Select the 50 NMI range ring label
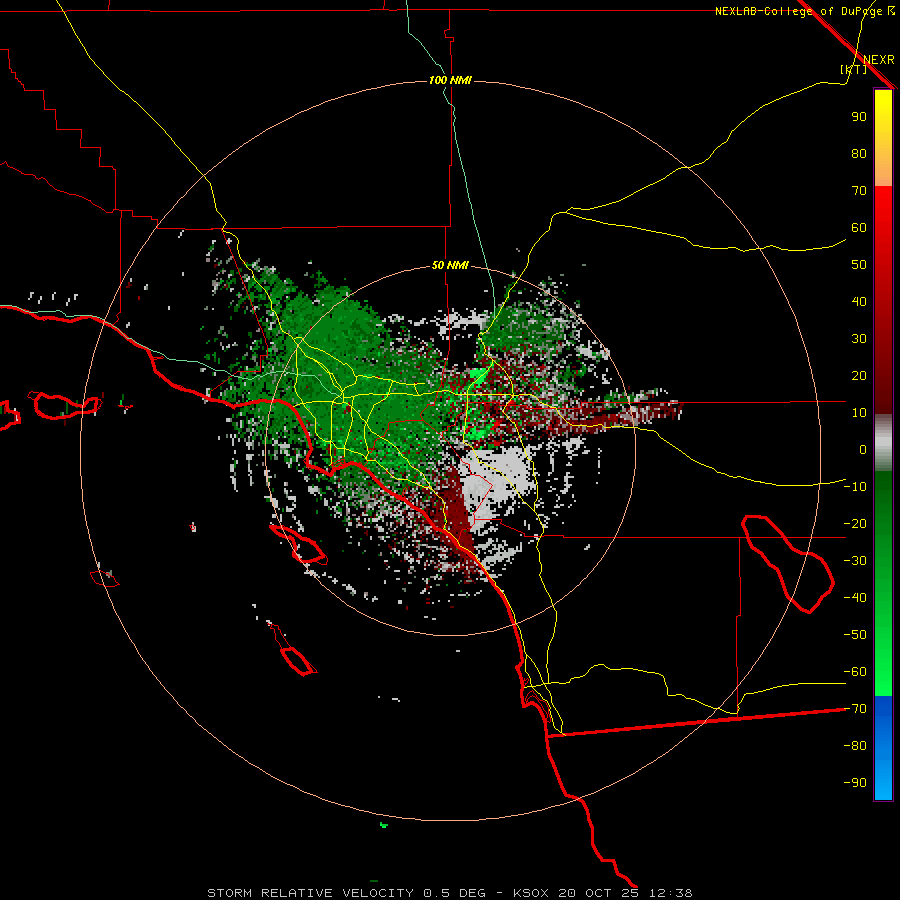The width and height of the screenshot is (900, 900). point(450,265)
